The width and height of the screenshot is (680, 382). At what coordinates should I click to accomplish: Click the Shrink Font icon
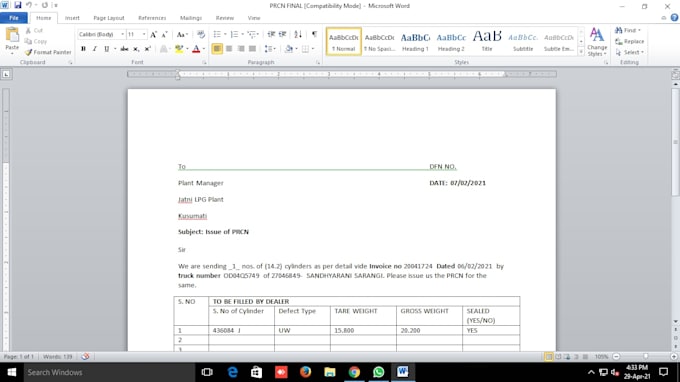pyautogui.click(x=164, y=35)
